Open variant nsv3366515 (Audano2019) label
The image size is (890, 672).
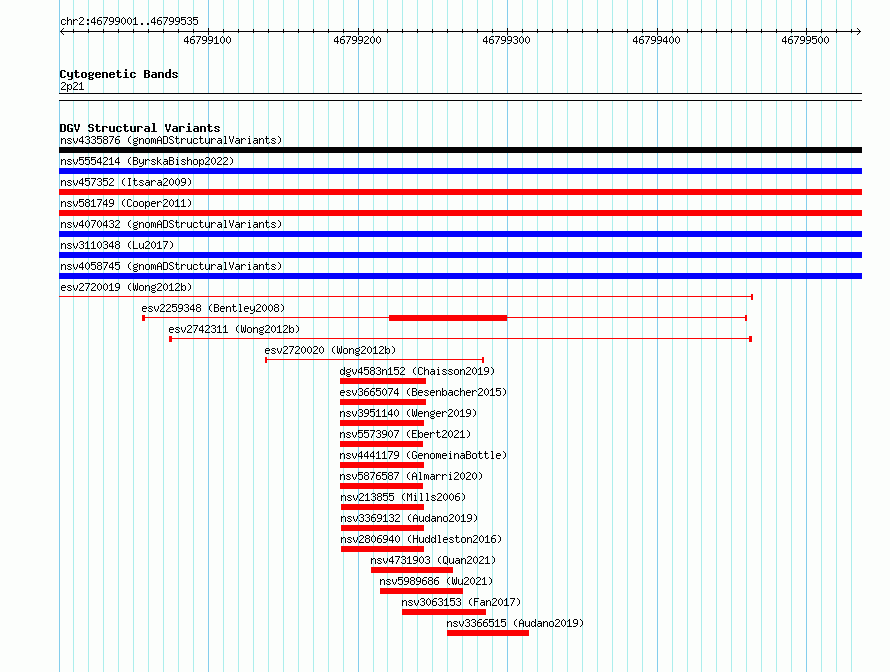pos(514,623)
